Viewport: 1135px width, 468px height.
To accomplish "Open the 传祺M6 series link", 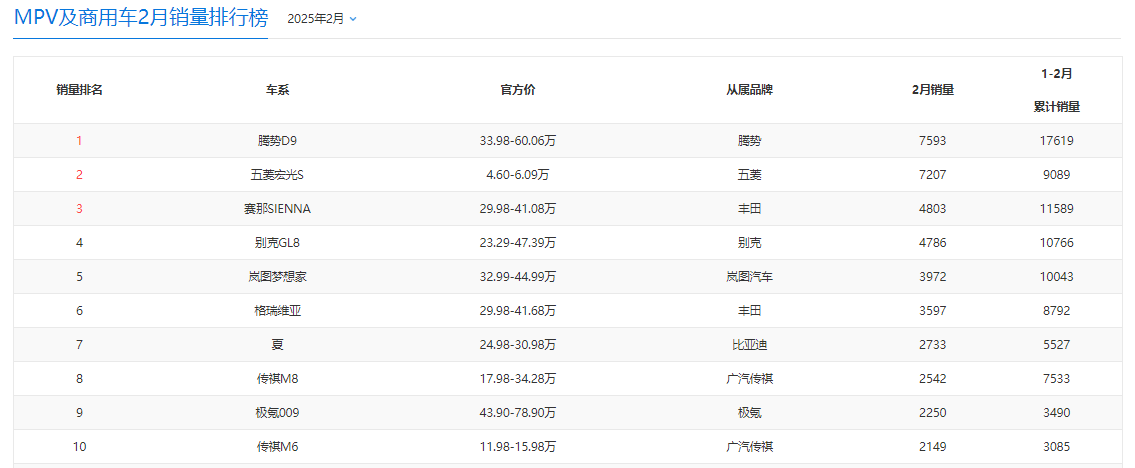I will 277,447.
